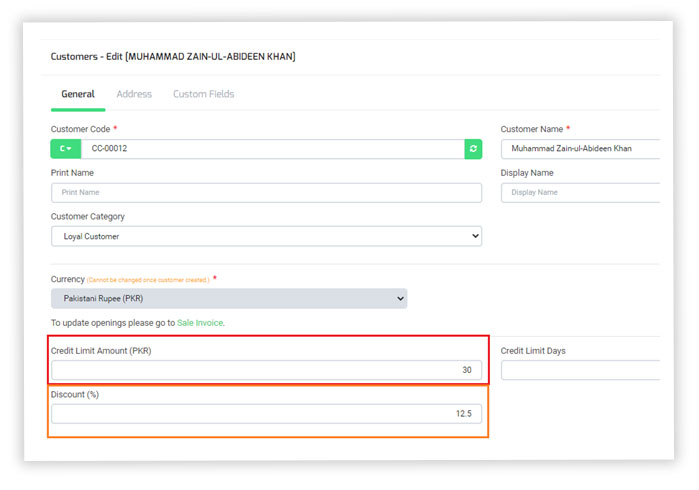This screenshot has width=699, height=490.
Task: Go to the Custom Fields tab
Action: click(203, 94)
